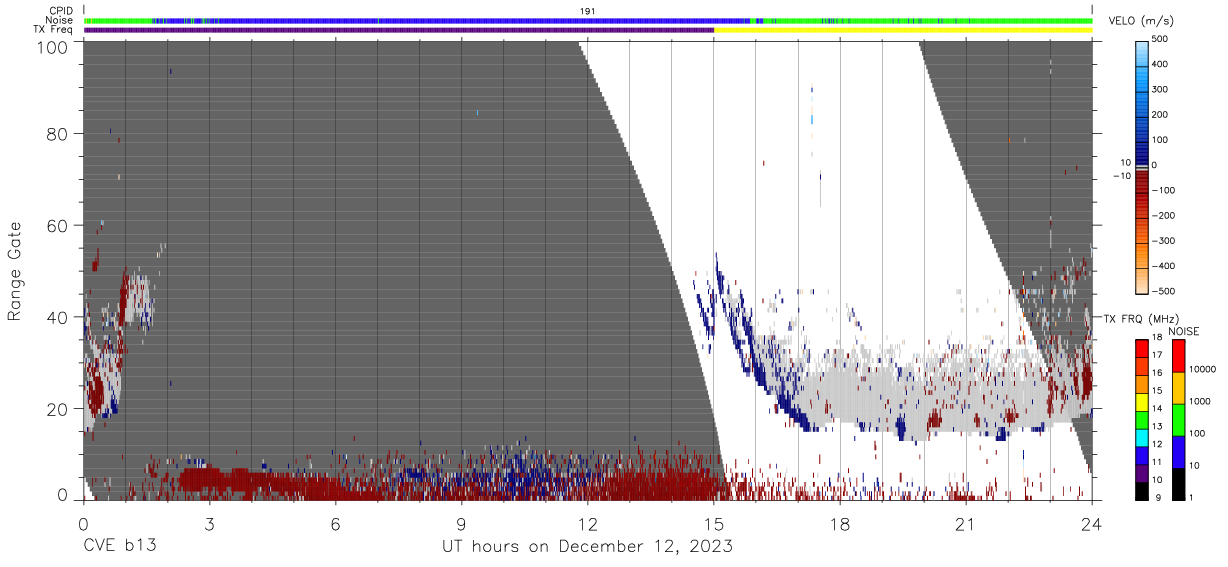
Task: Click the Noise row label at top left
Action: click(60, 20)
